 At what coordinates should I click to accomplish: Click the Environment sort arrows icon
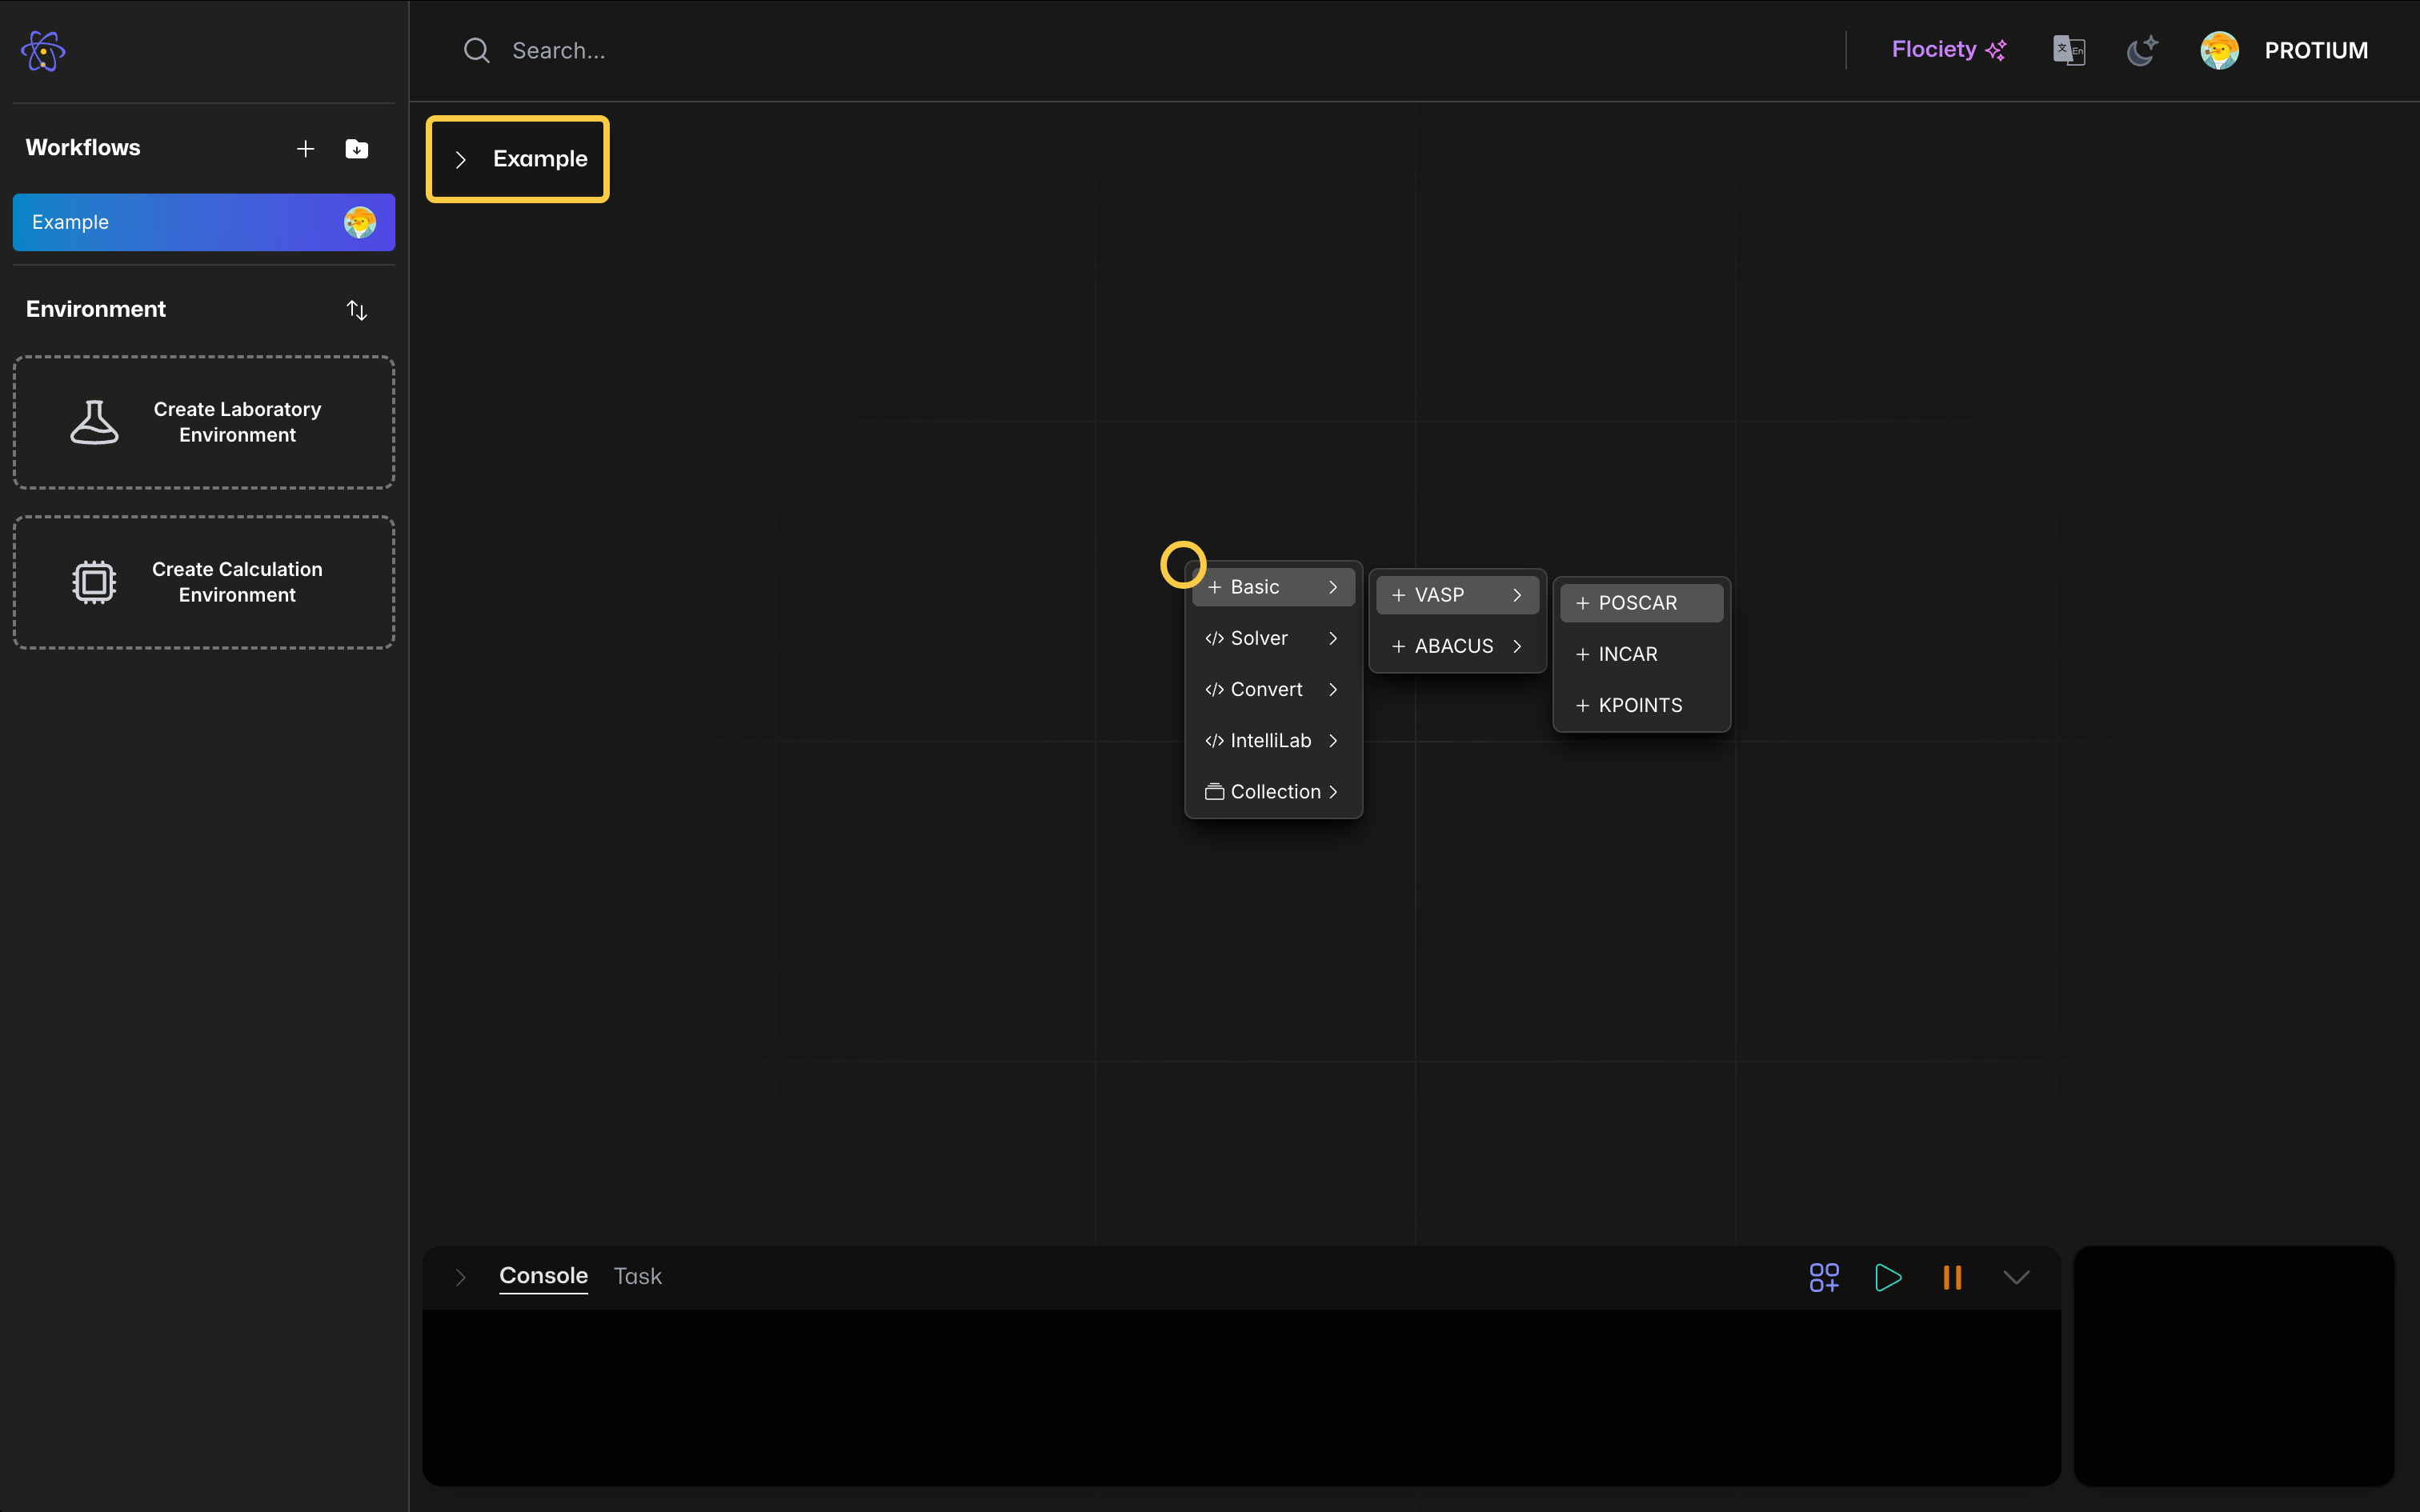(x=357, y=310)
